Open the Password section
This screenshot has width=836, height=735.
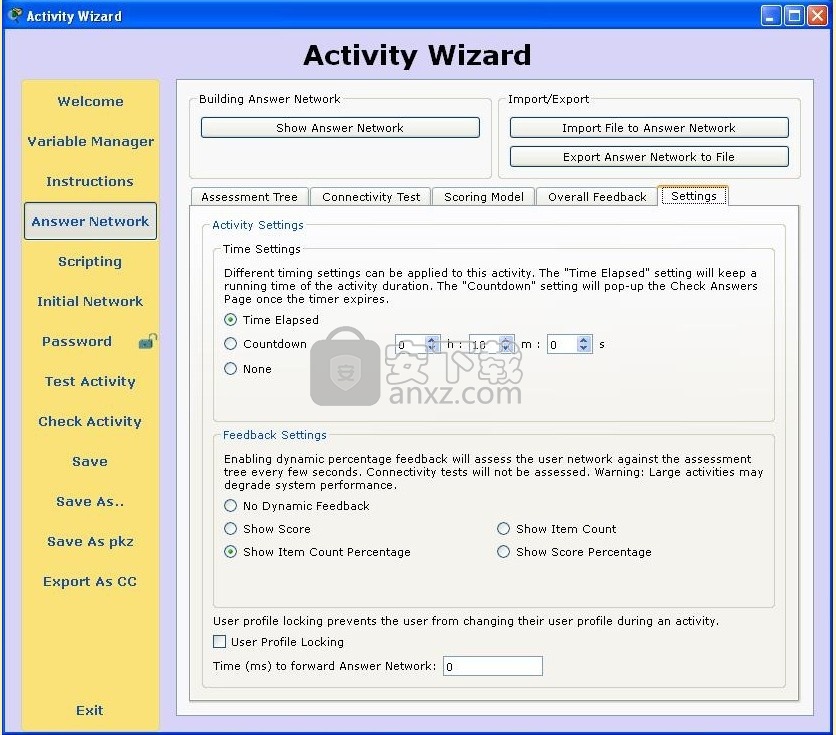[x=77, y=341]
